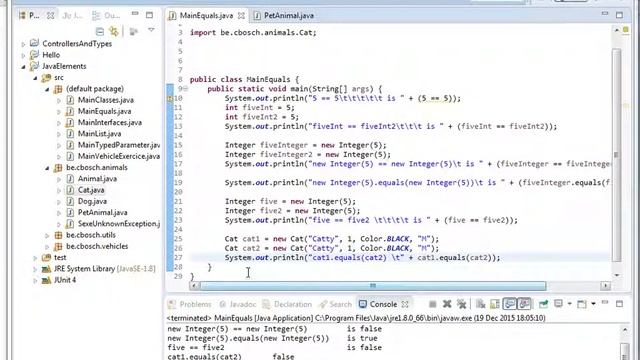Click Display Selected Console icon

(558, 304)
